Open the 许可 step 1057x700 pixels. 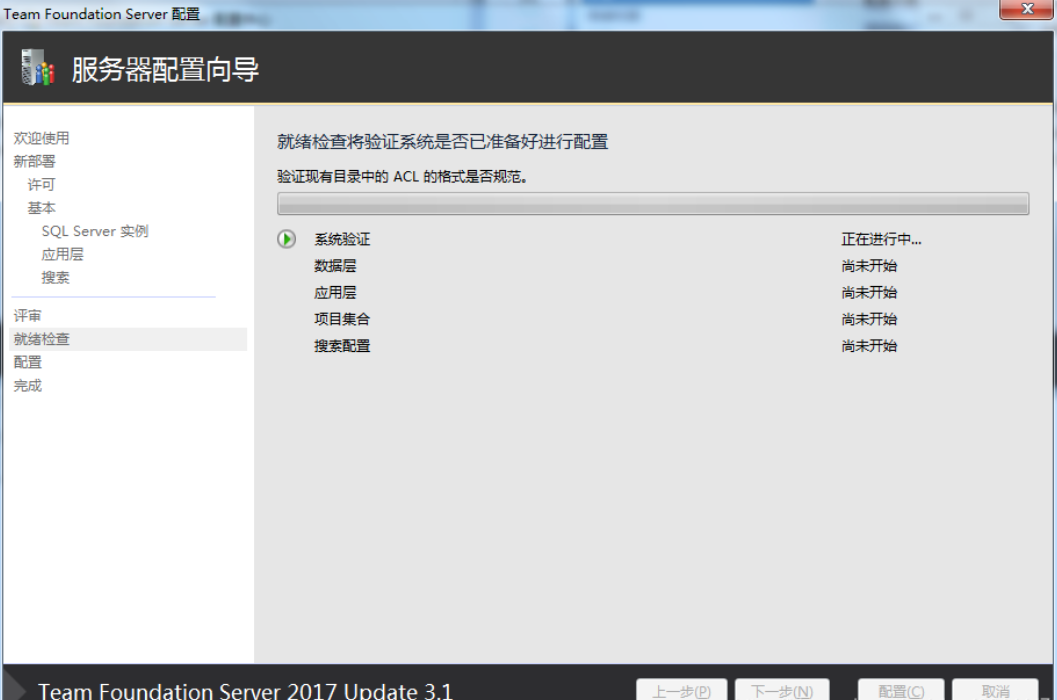tap(41, 185)
